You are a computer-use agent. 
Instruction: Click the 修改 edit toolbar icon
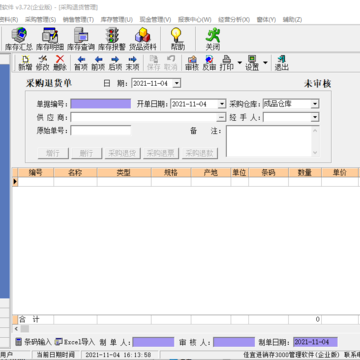click(x=42, y=63)
